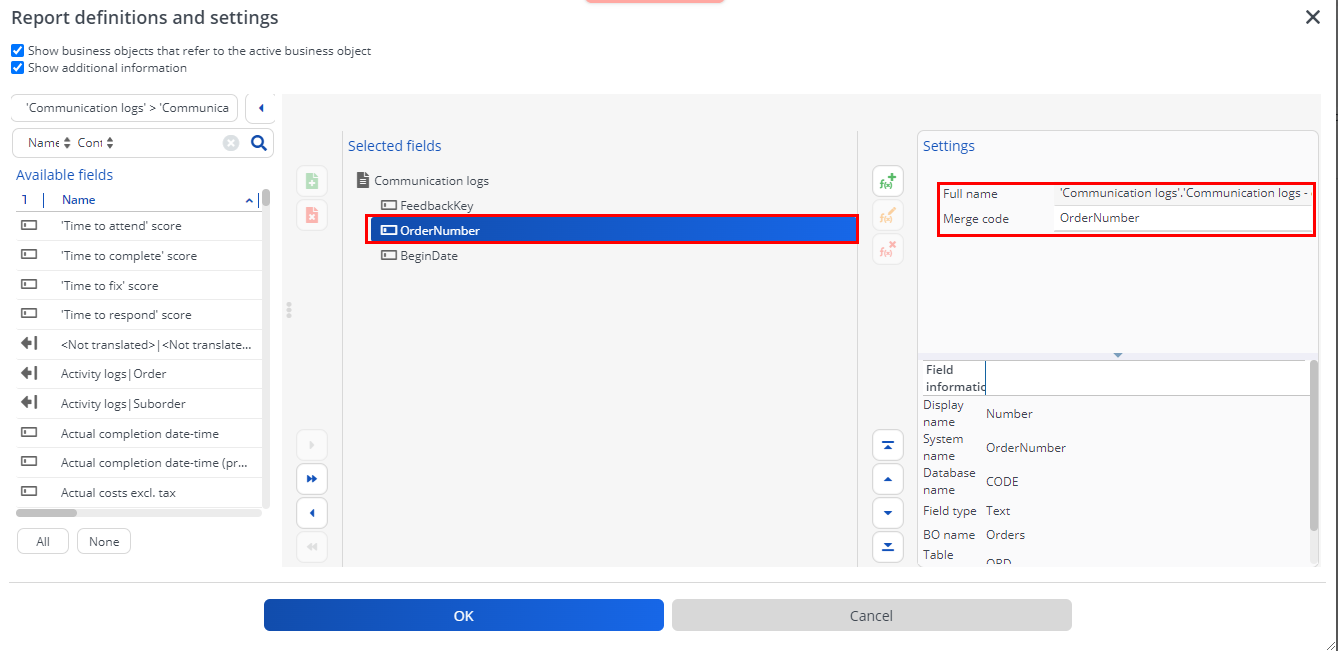This screenshot has height=651, width=1338.
Task: Clear the search filter with X icon
Action: click(x=231, y=143)
